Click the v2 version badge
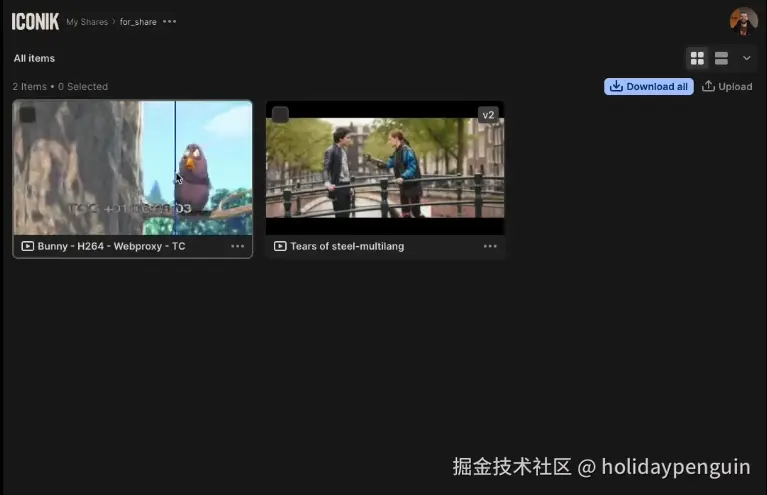 pyautogui.click(x=488, y=115)
